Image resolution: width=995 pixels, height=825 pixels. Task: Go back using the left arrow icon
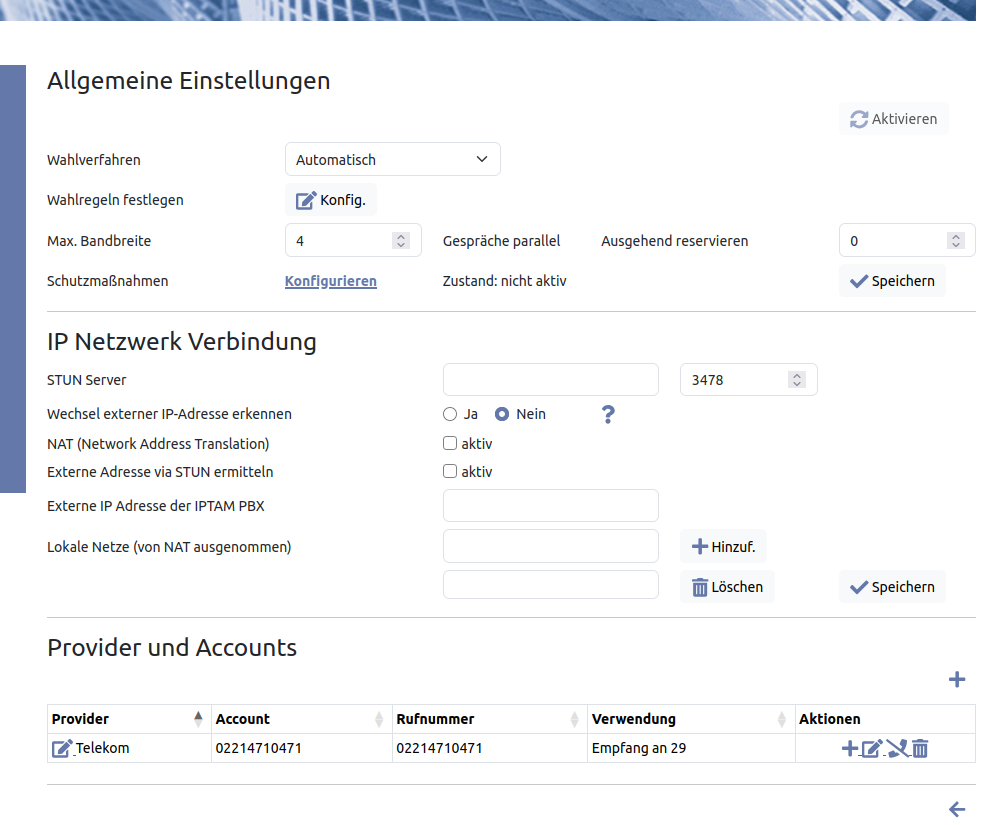coord(956,809)
